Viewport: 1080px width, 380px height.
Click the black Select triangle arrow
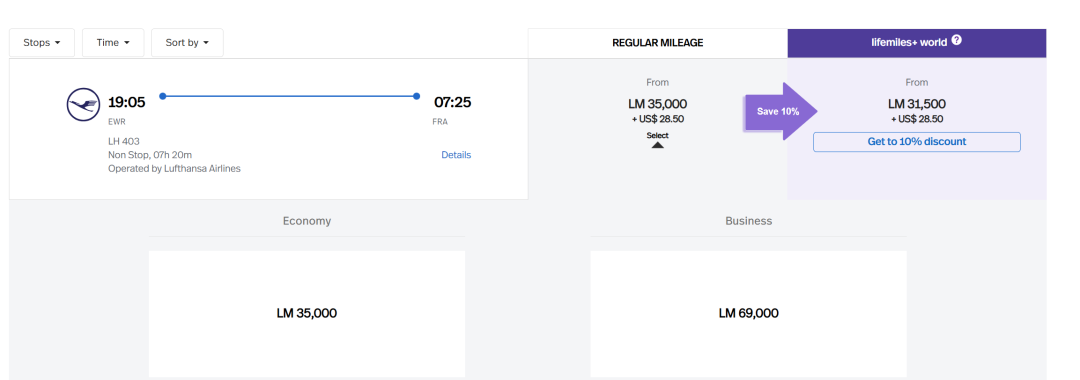[658, 145]
